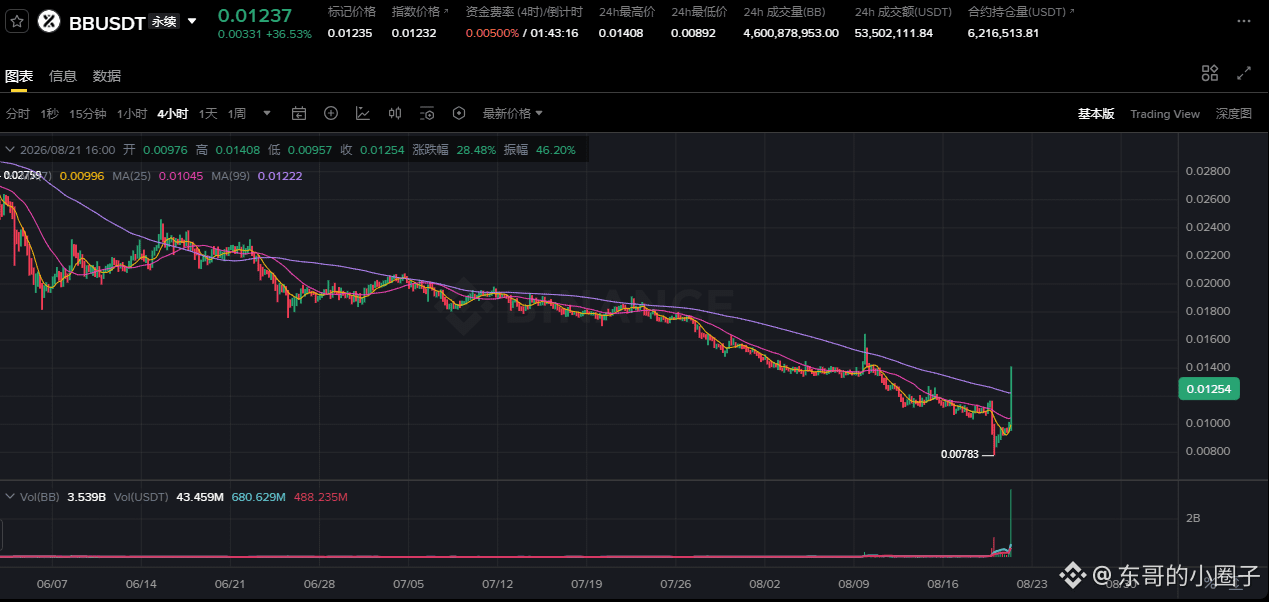Select the 分时 interval
Viewport: 1269px width, 602px height.
point(18,114)
